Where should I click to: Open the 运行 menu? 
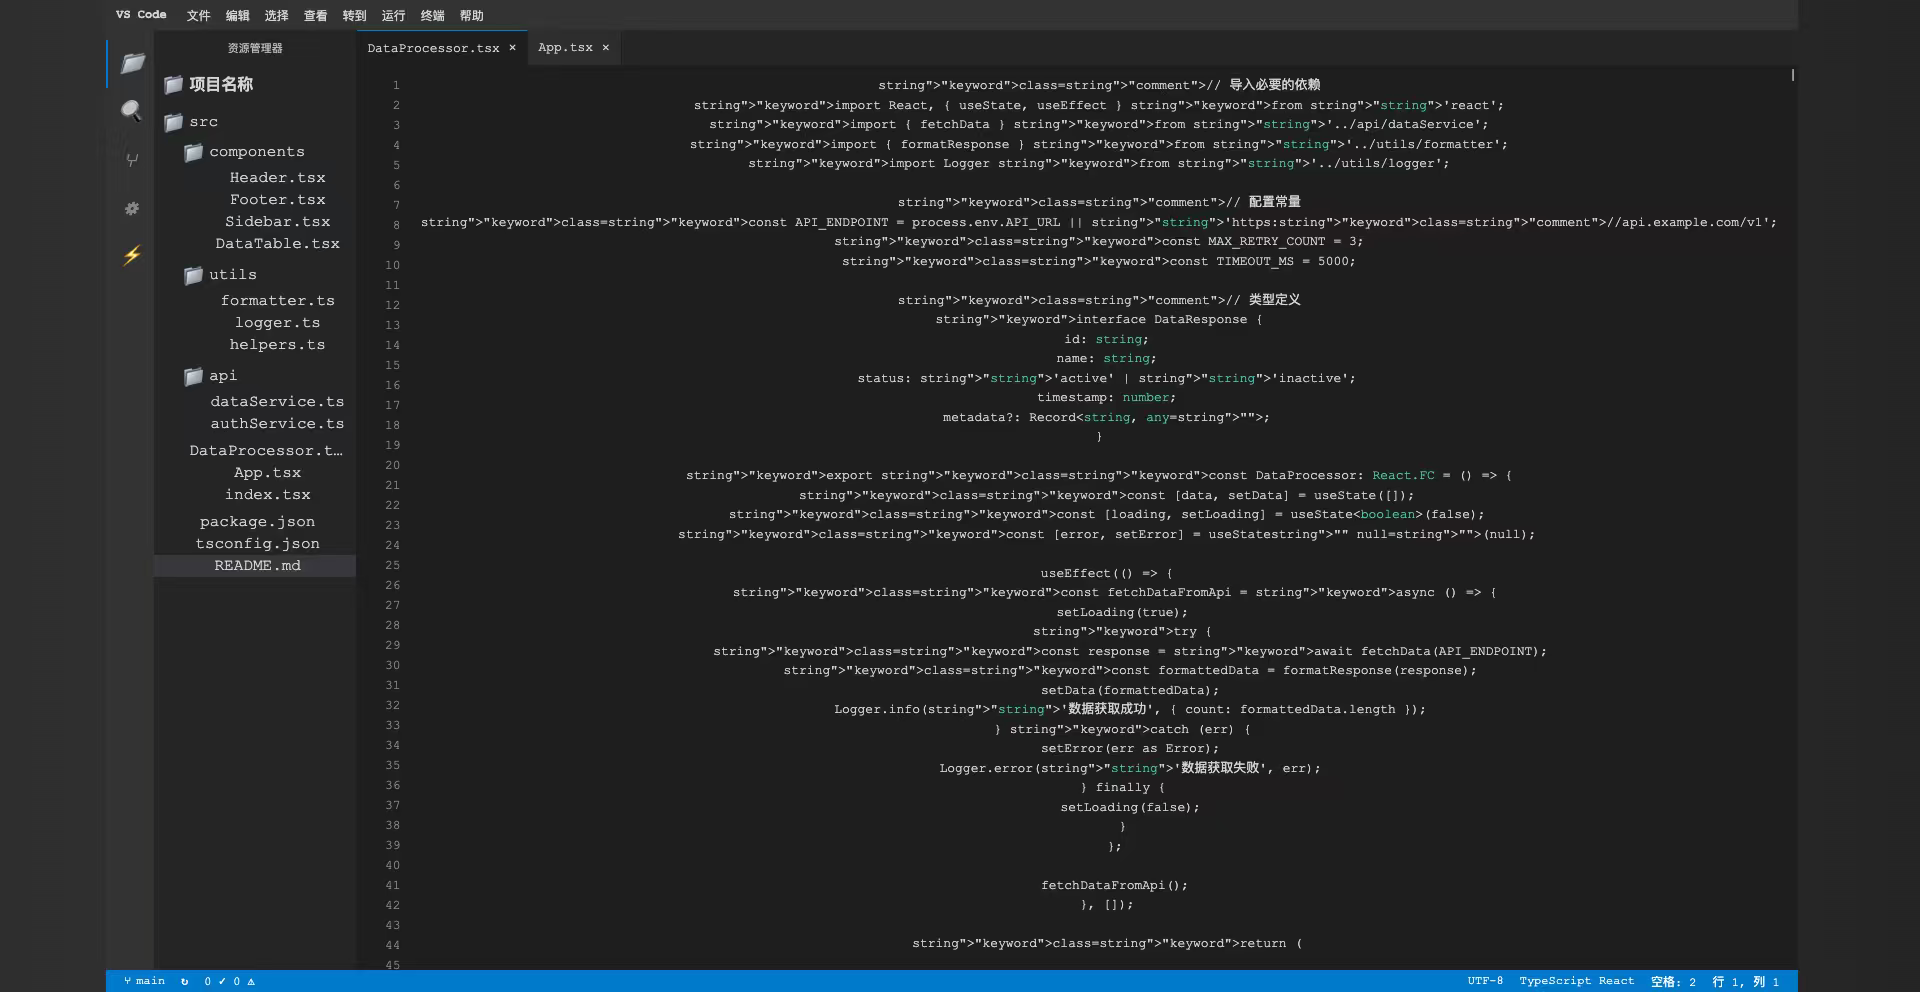pyautogui.click(x=393, y=16)
